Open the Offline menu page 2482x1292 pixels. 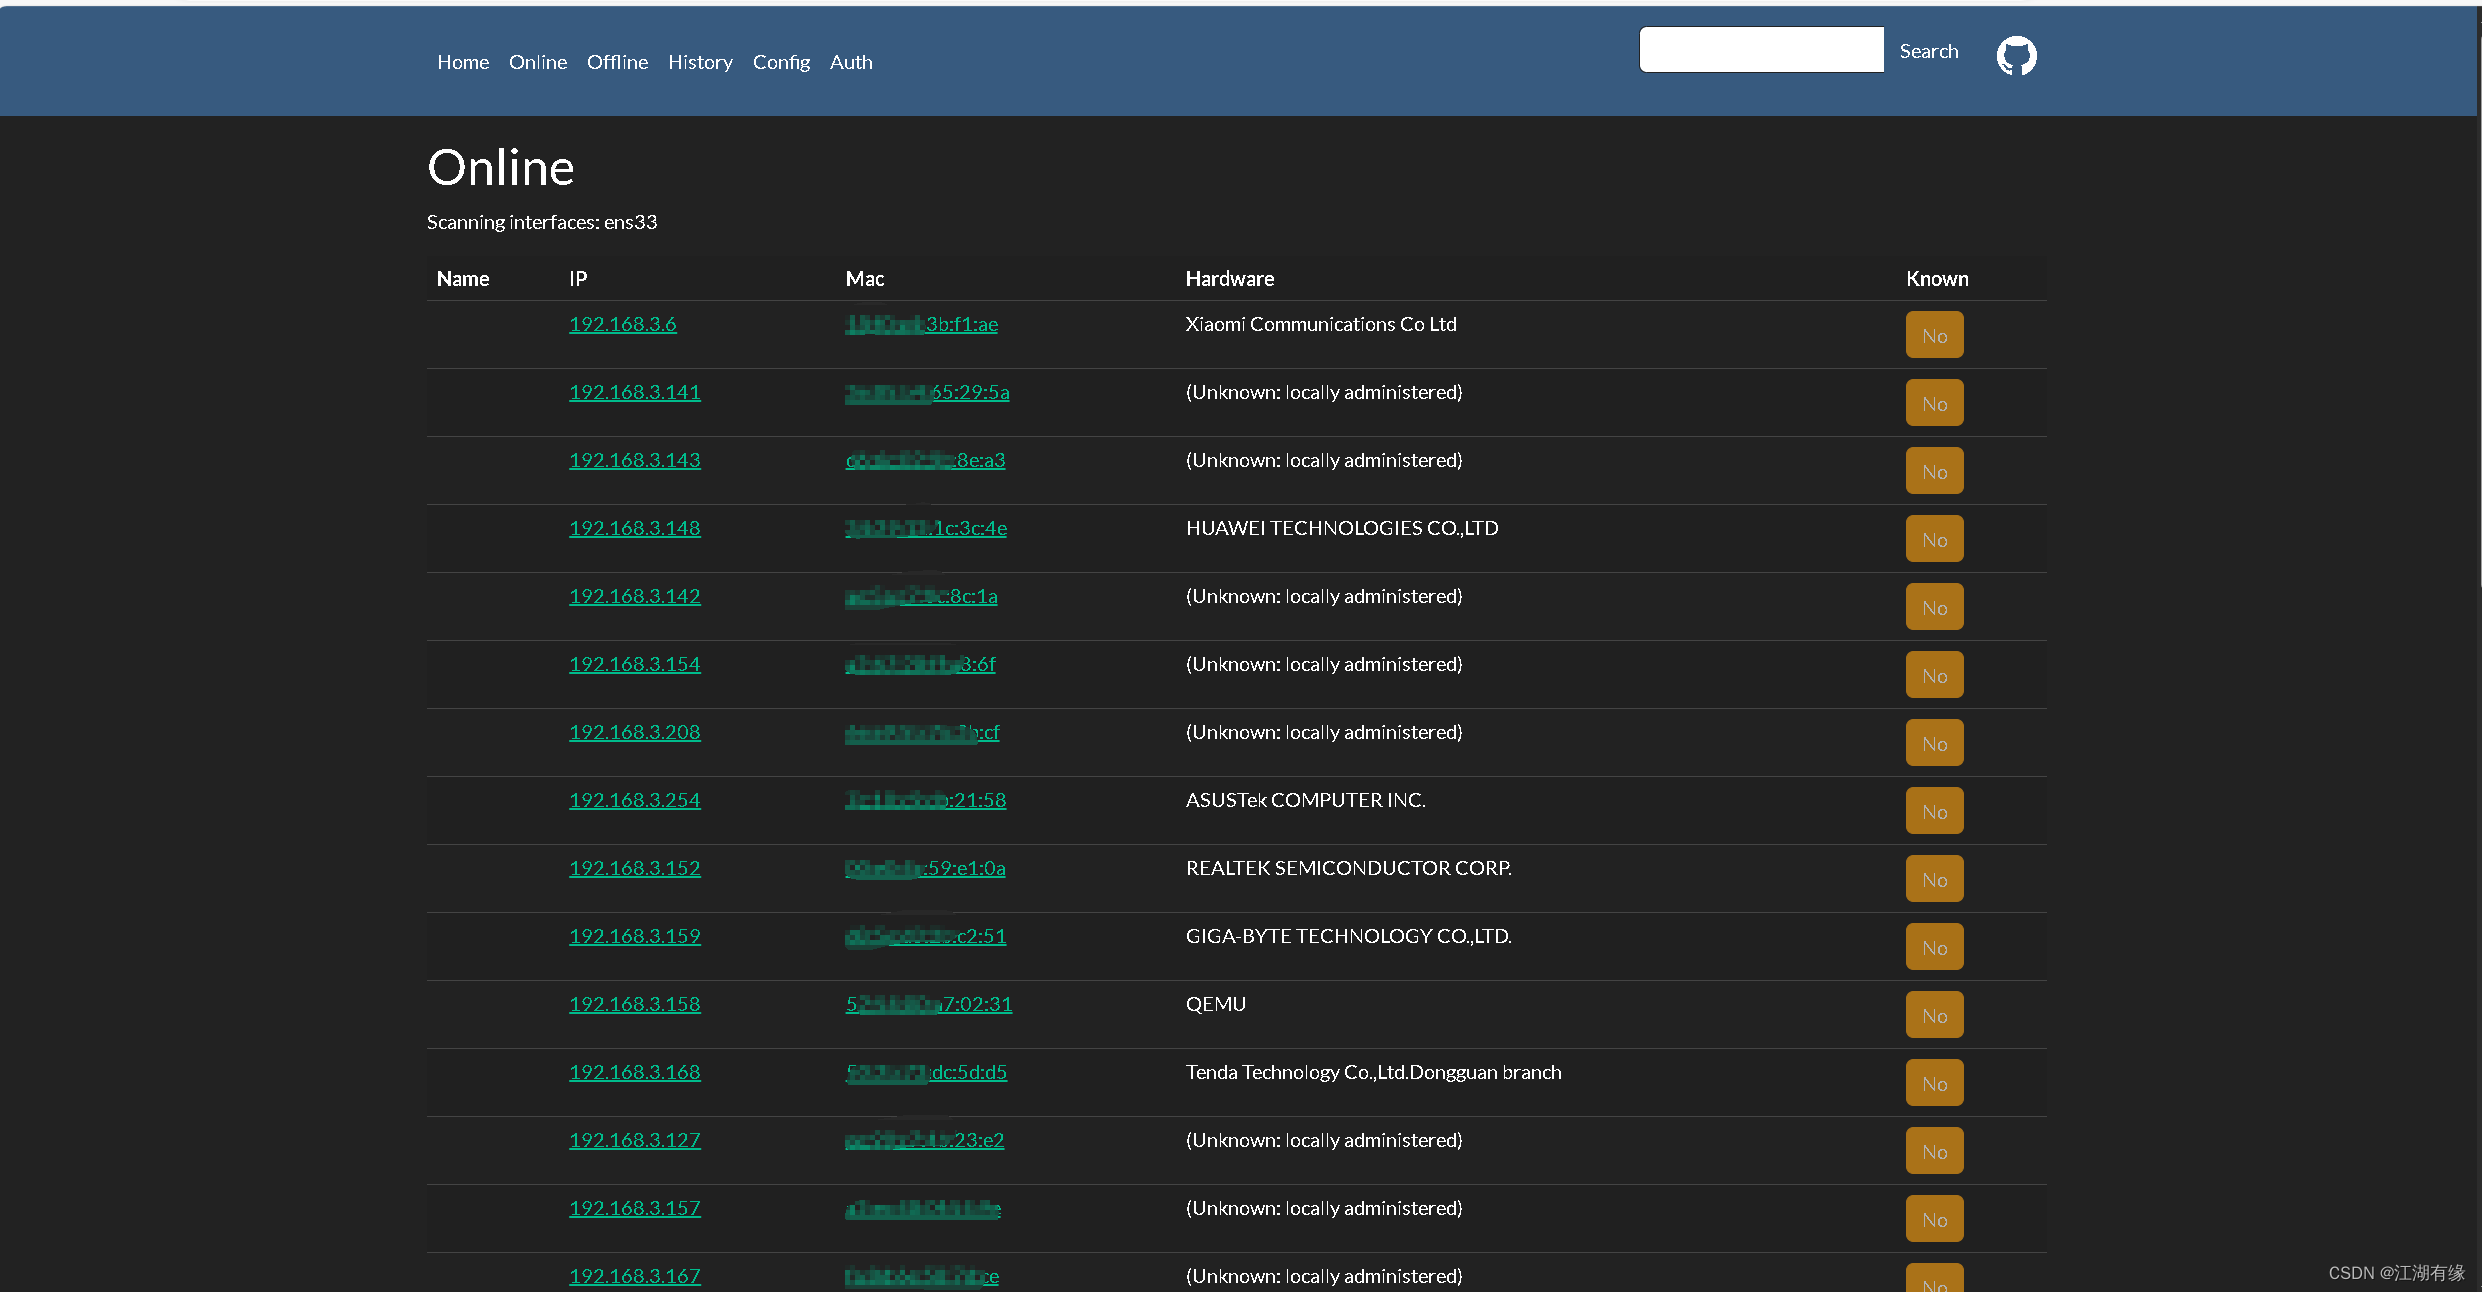pos(617,62)
